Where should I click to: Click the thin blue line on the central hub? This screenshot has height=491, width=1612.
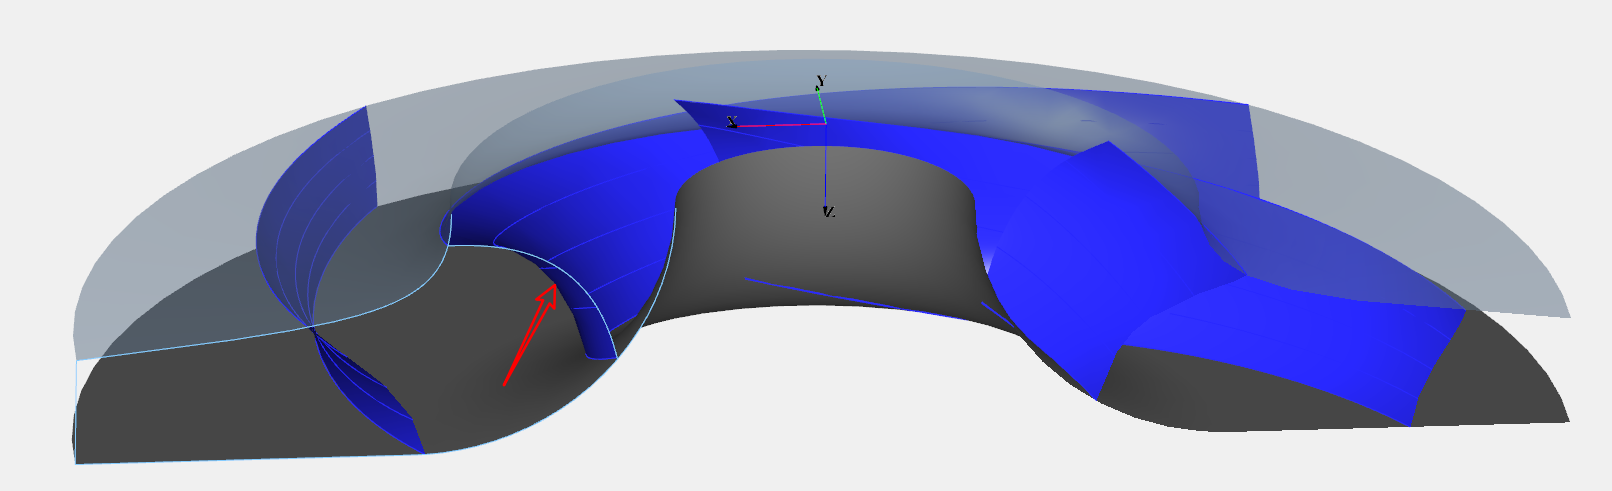(x=850, y=297)
